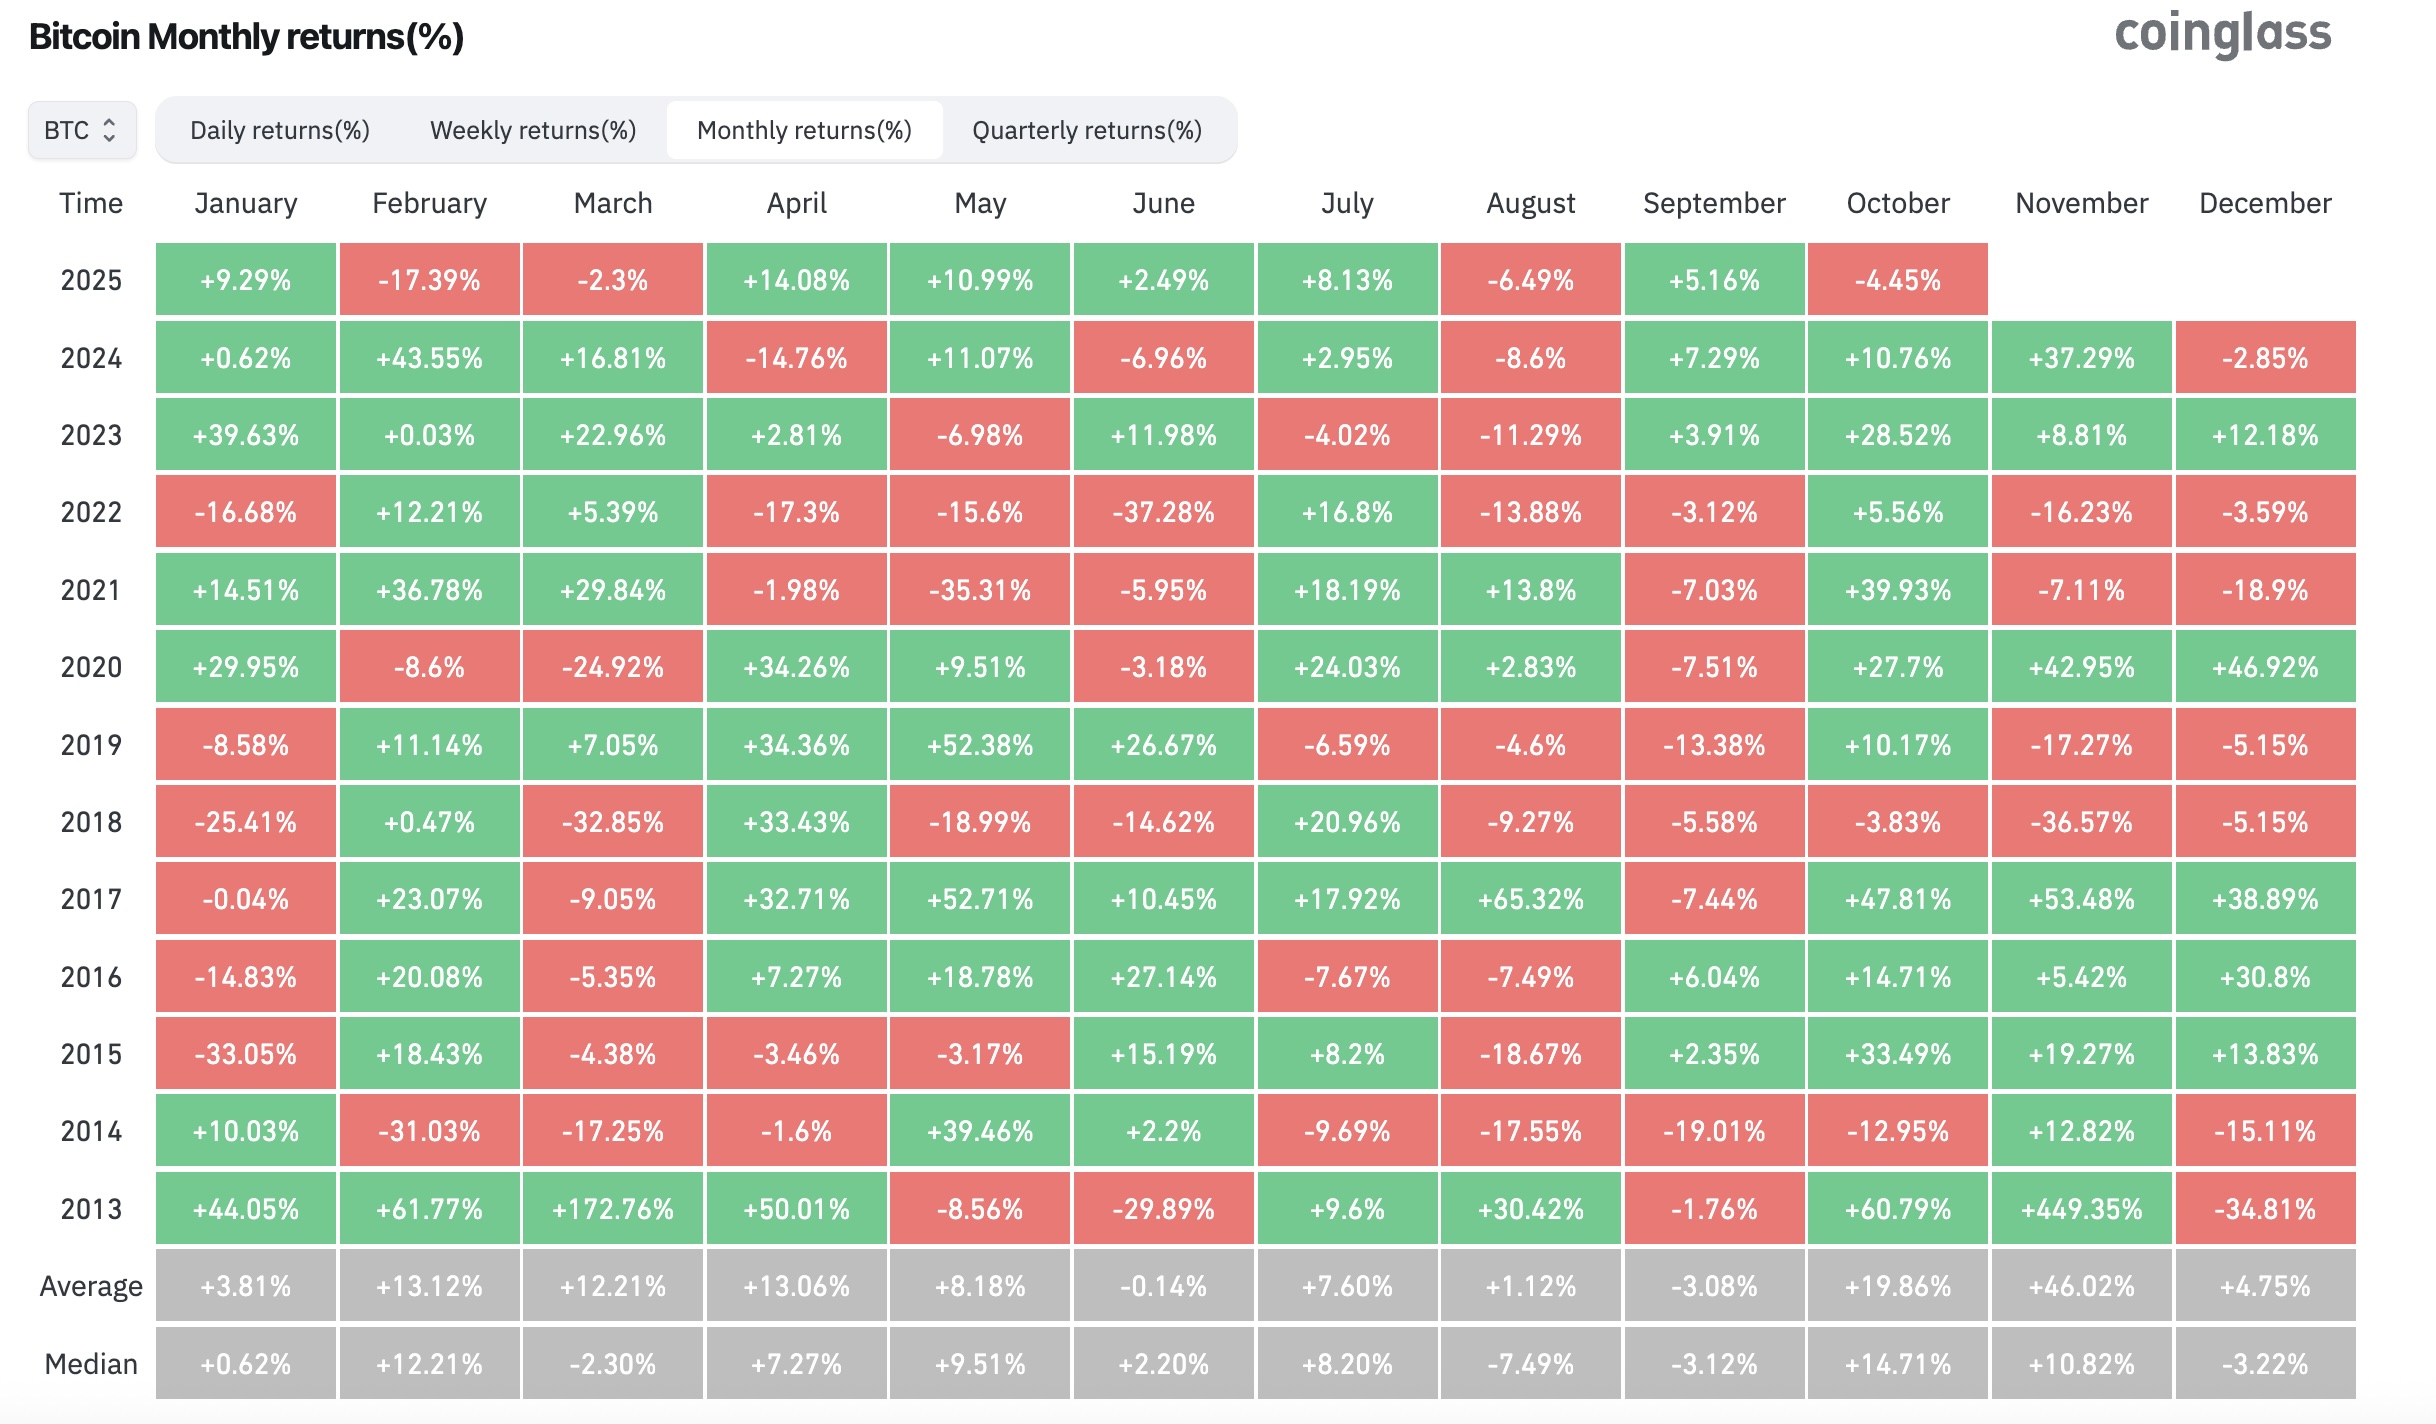
Task: Select the March 2013 +172.76% cell
Action: tap(613, 1209)
